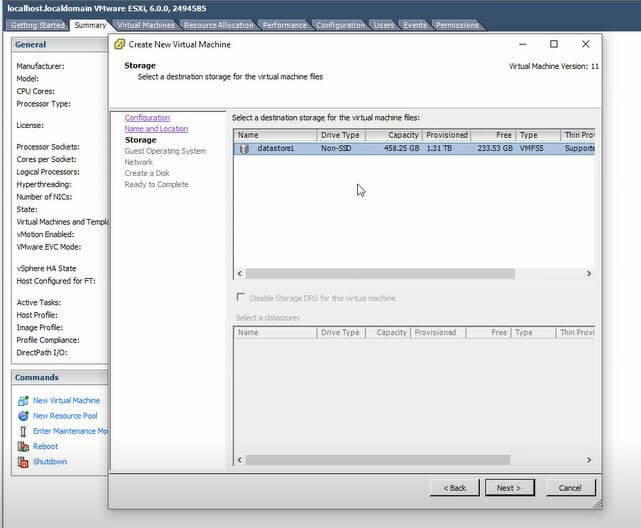Open the Performance tab
641x528 pixels.
[x=285, y=25]
